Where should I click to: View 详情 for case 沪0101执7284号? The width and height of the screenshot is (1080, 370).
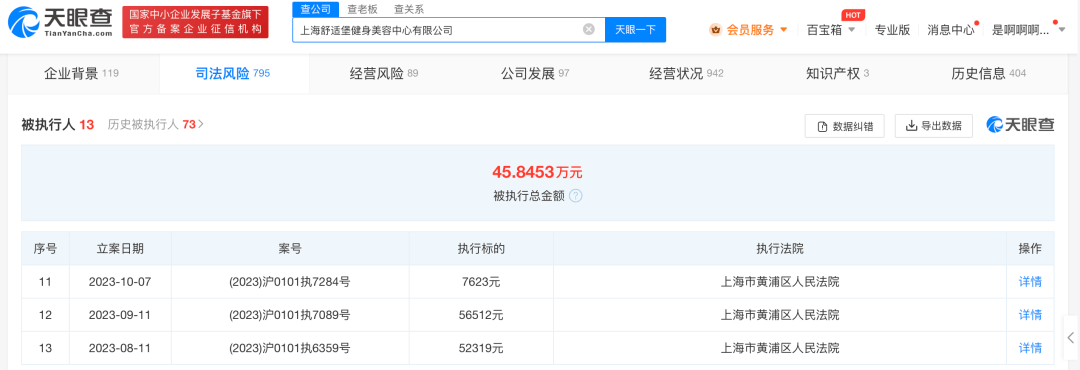click(x=1030, y=281)
